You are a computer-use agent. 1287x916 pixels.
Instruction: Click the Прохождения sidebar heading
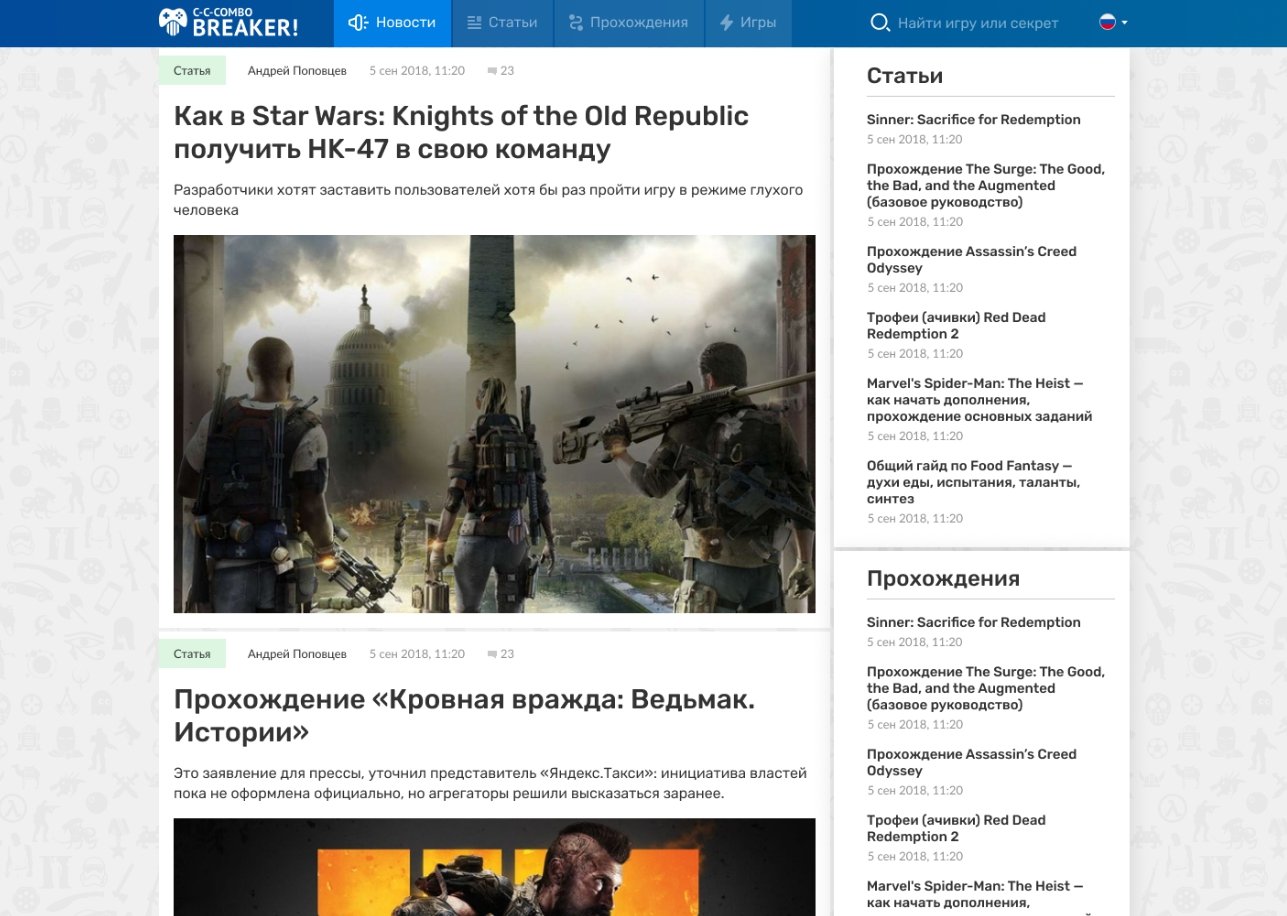tap(943, 579)
